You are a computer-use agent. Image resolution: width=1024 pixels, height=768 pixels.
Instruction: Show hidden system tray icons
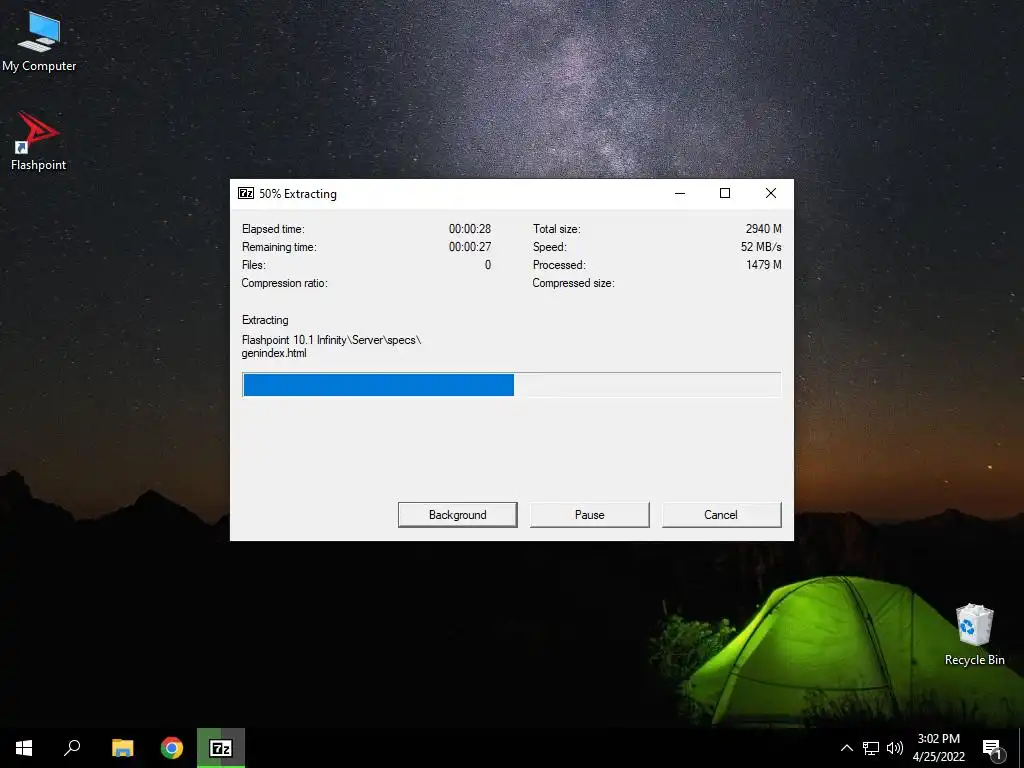coord(846,748)
